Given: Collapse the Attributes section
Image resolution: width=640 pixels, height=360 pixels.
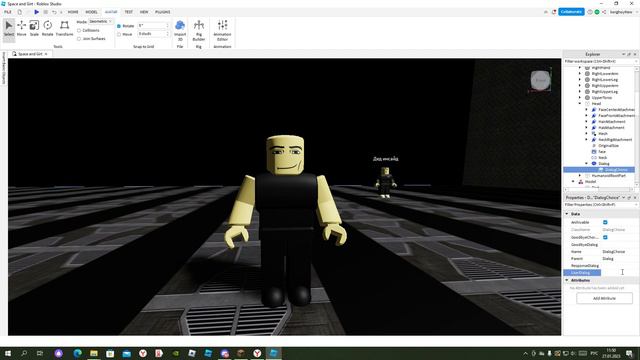Looking at the screenshot, I should (567, 280).
